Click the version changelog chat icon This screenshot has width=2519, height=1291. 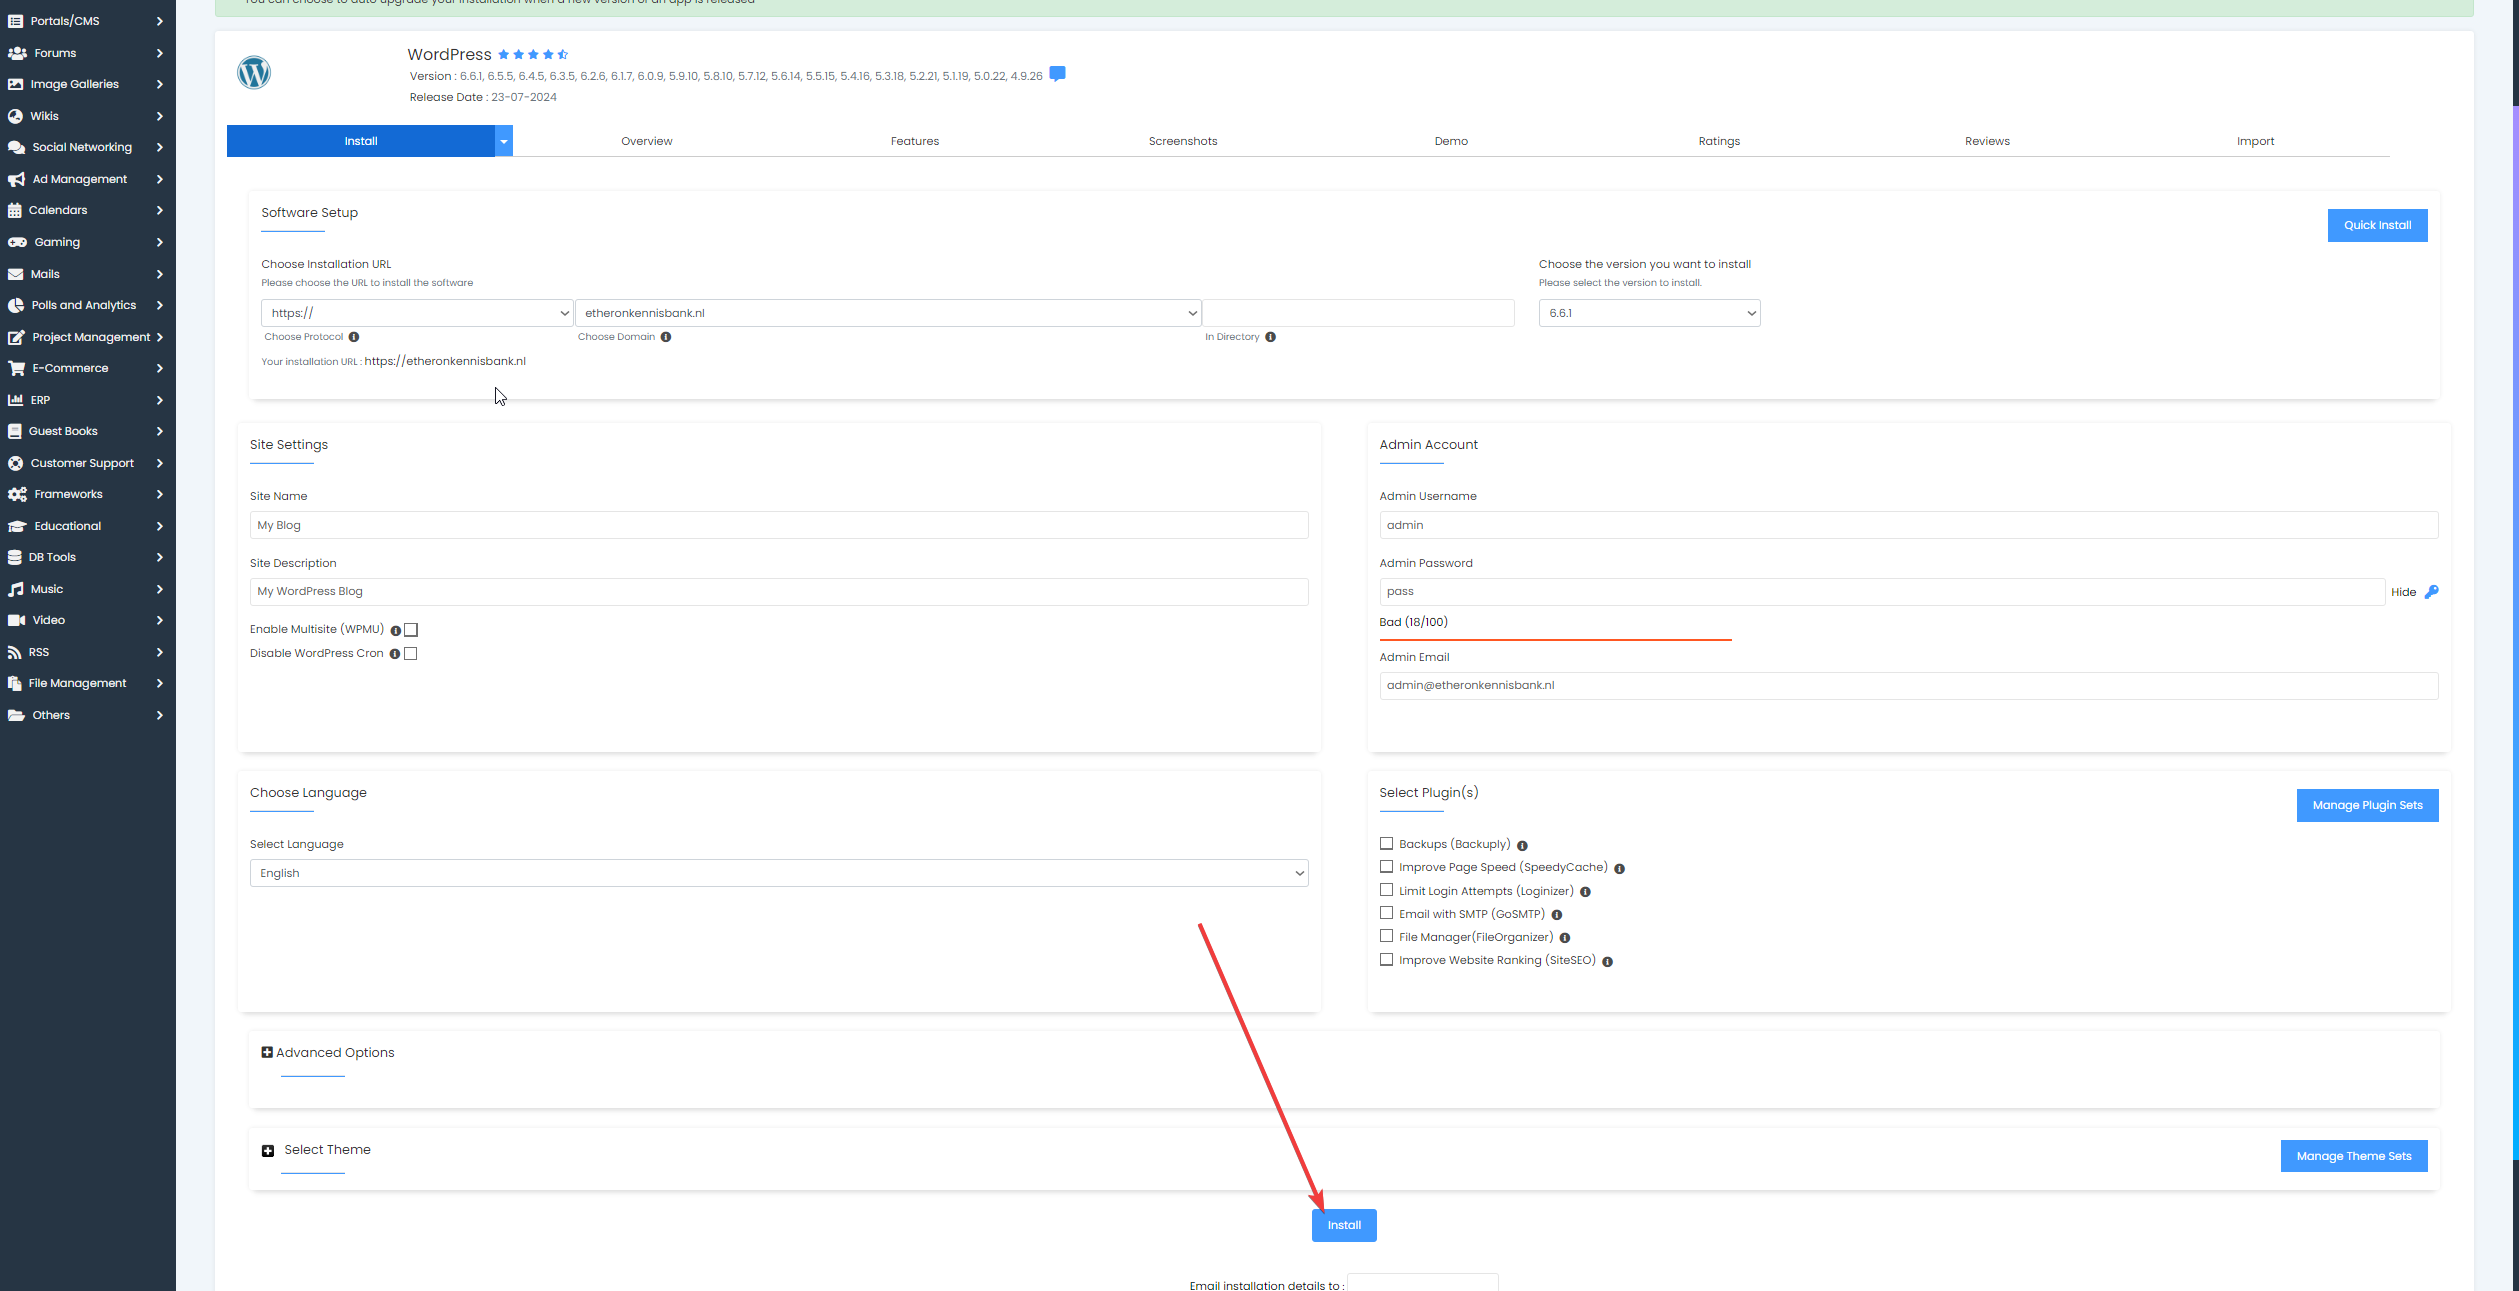pos(1057,74)
